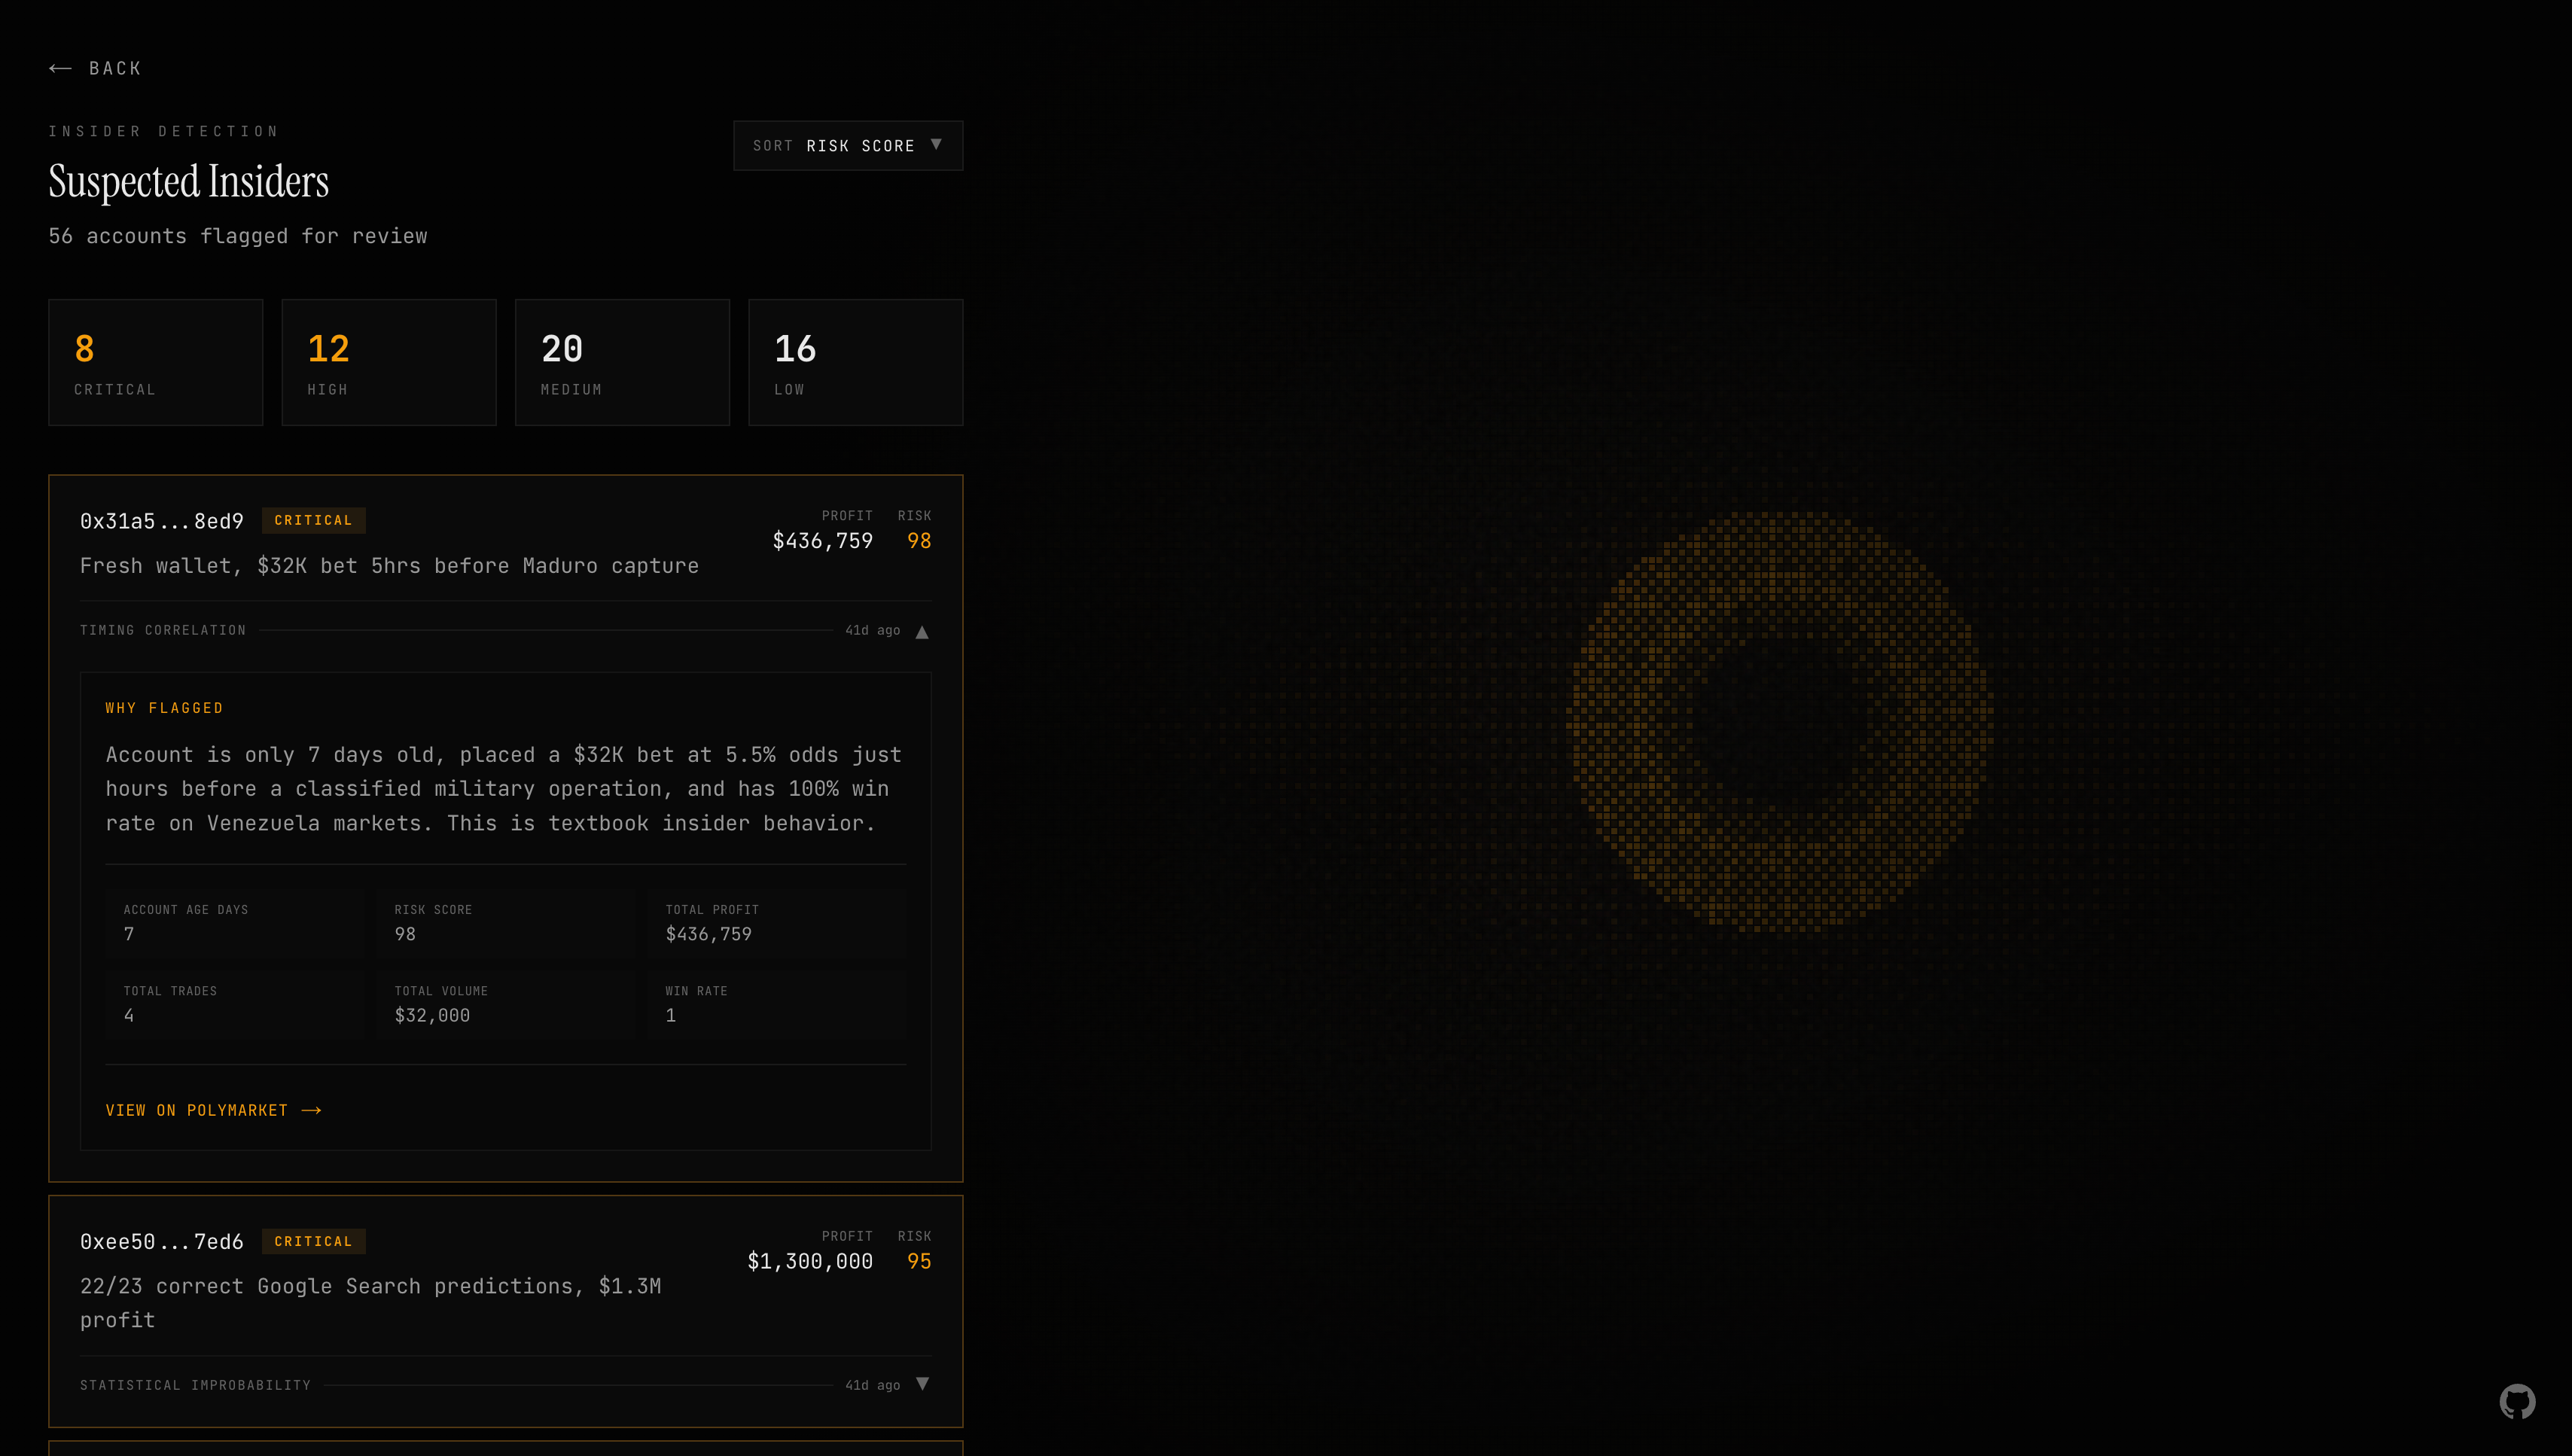Click the BACK text link

[x=115, y=68]
